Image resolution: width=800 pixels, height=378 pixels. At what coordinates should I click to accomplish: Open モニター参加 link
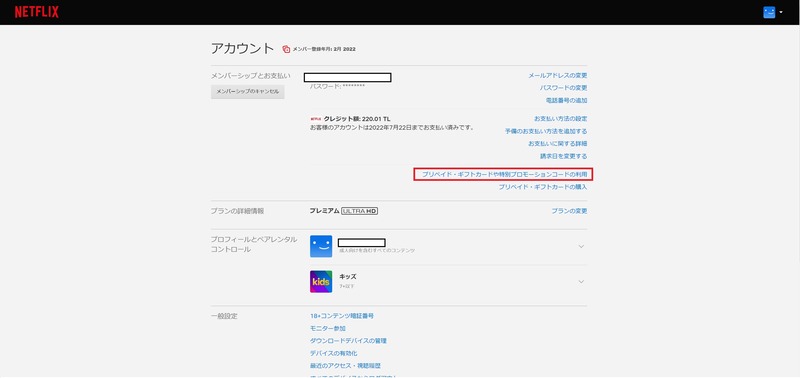tap(328, 329)
